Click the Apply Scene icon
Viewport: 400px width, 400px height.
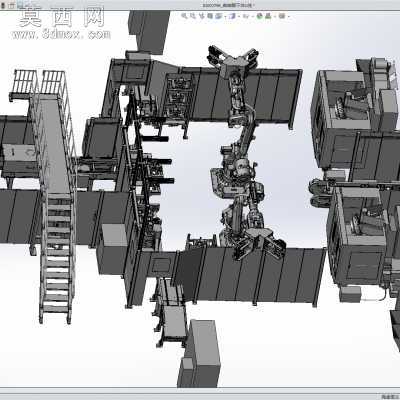click(268, 16)
